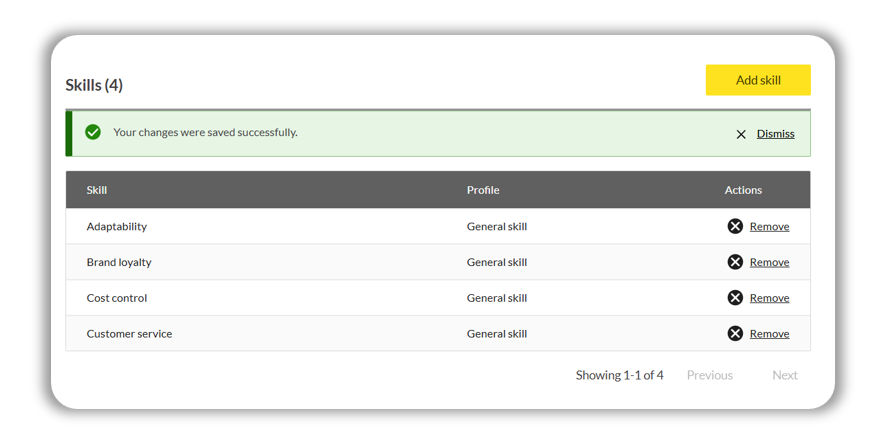Screen dimensions: 874x433
Task: Click the remove icon for Adaptability
Action: pyautogui.click(x=735, y=226)
